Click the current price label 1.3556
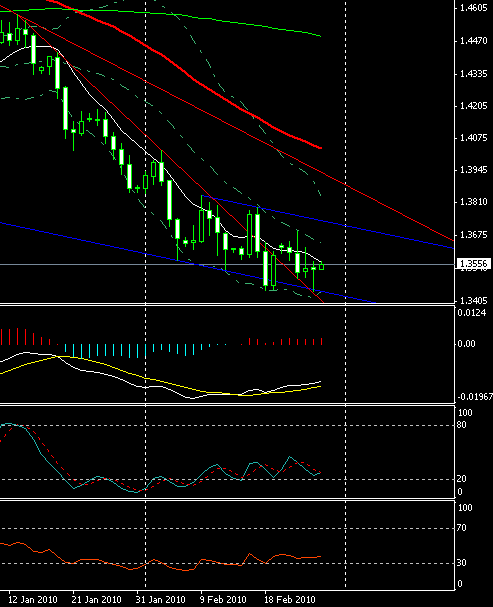Viewport: 493px width, 607px height. click(x=474, y=264)
